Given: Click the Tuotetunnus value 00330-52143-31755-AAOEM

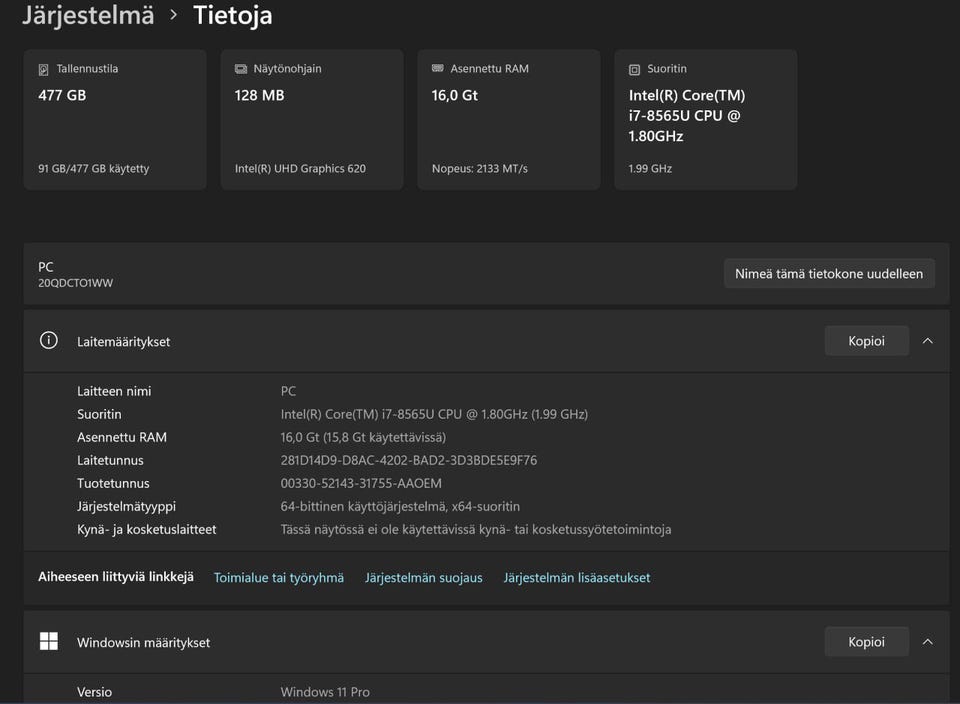Looking at the screenshot, I should (x=361, y=484).
